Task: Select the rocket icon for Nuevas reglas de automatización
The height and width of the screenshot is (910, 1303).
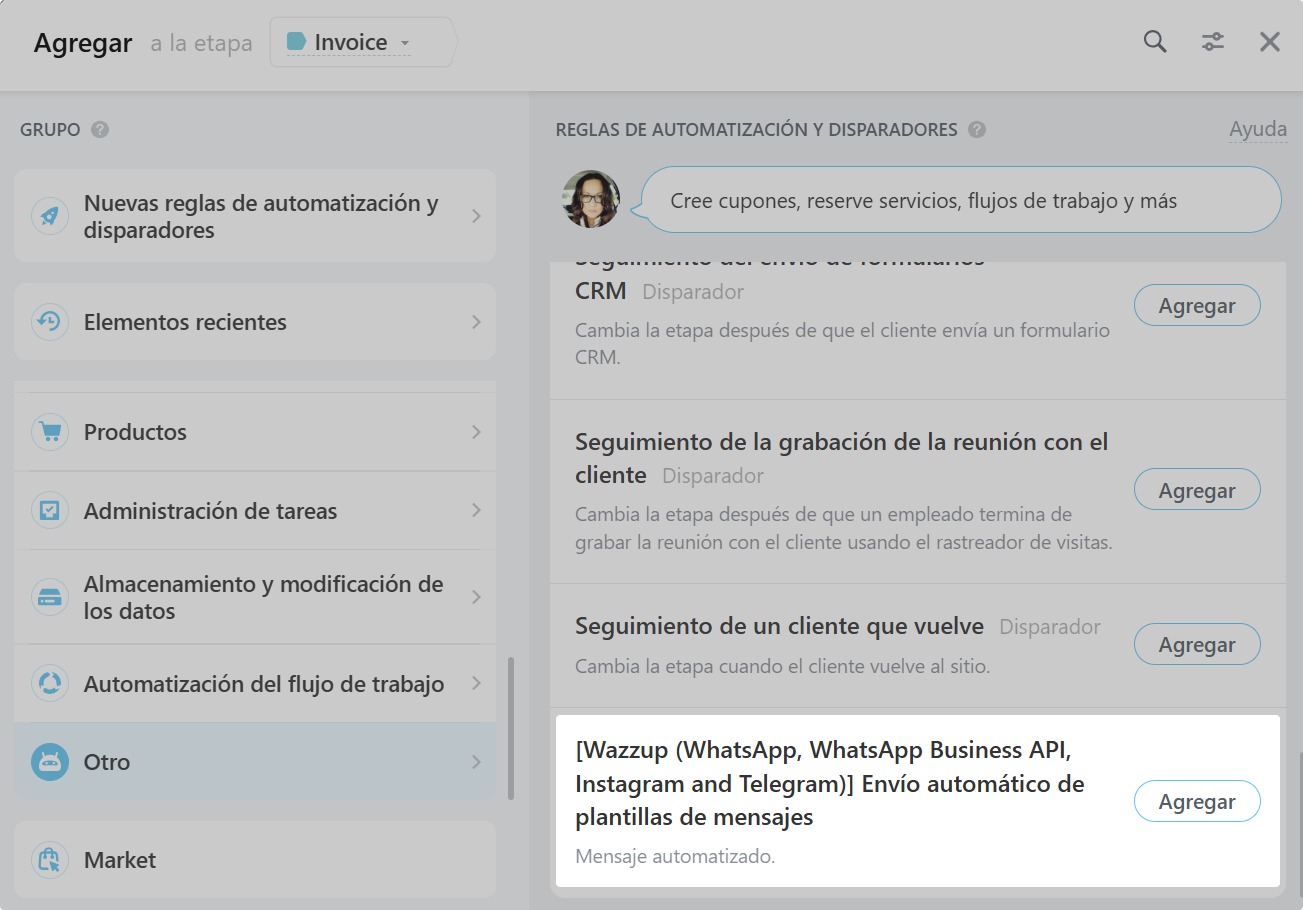Action: pyautogui.click(x=50, y=216)
